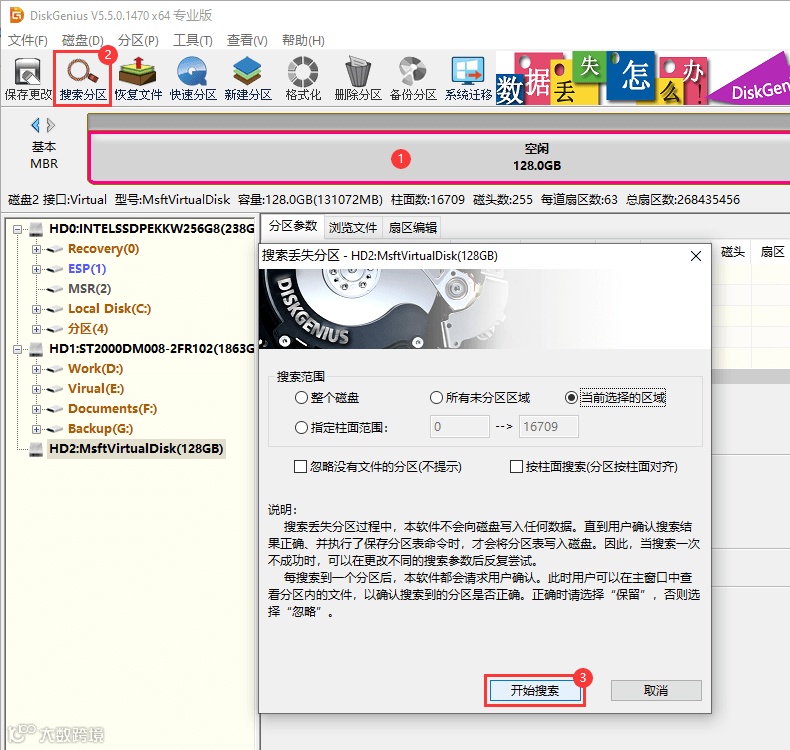Start the 系统迁移 system migration tool

pyautogui.click(x=468, y=79)
